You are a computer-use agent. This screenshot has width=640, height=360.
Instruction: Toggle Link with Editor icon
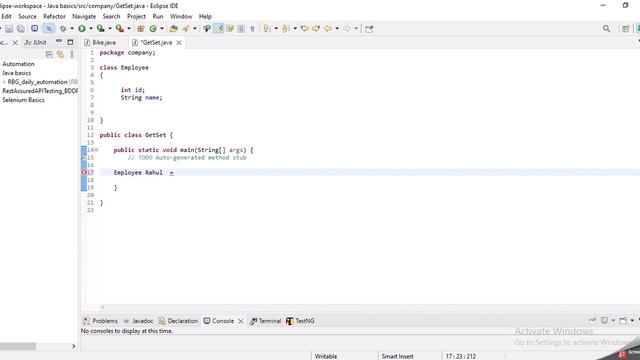point(60,54)
